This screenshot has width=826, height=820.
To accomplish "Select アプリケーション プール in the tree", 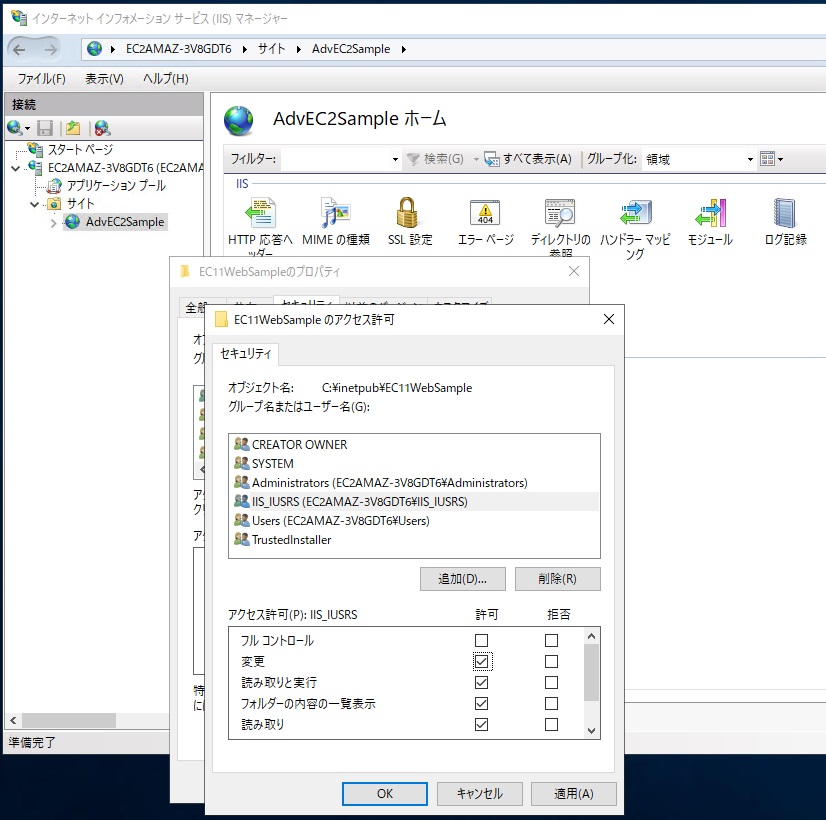I will pyautogui.click(x=116, y=185).
